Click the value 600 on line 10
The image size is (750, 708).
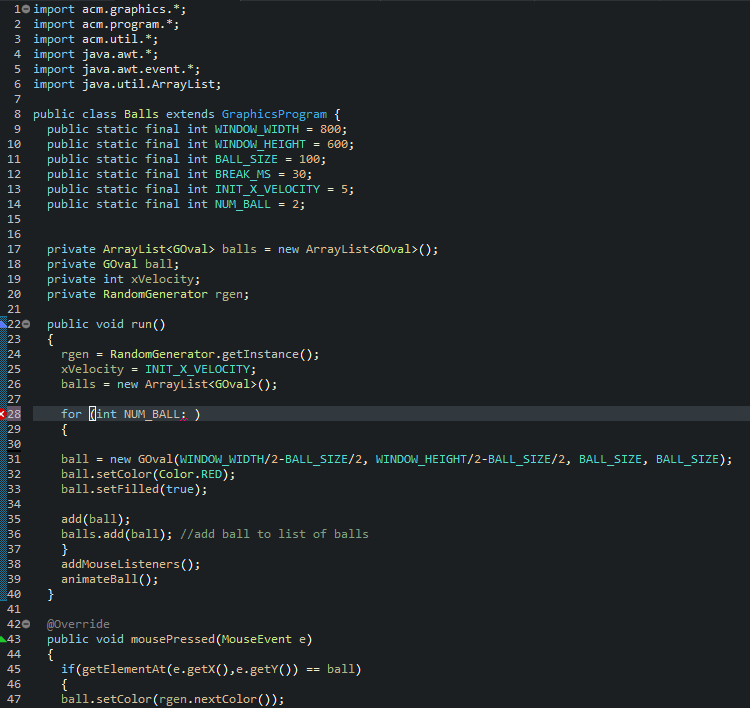pyautogui.click(x=338, y=144)
